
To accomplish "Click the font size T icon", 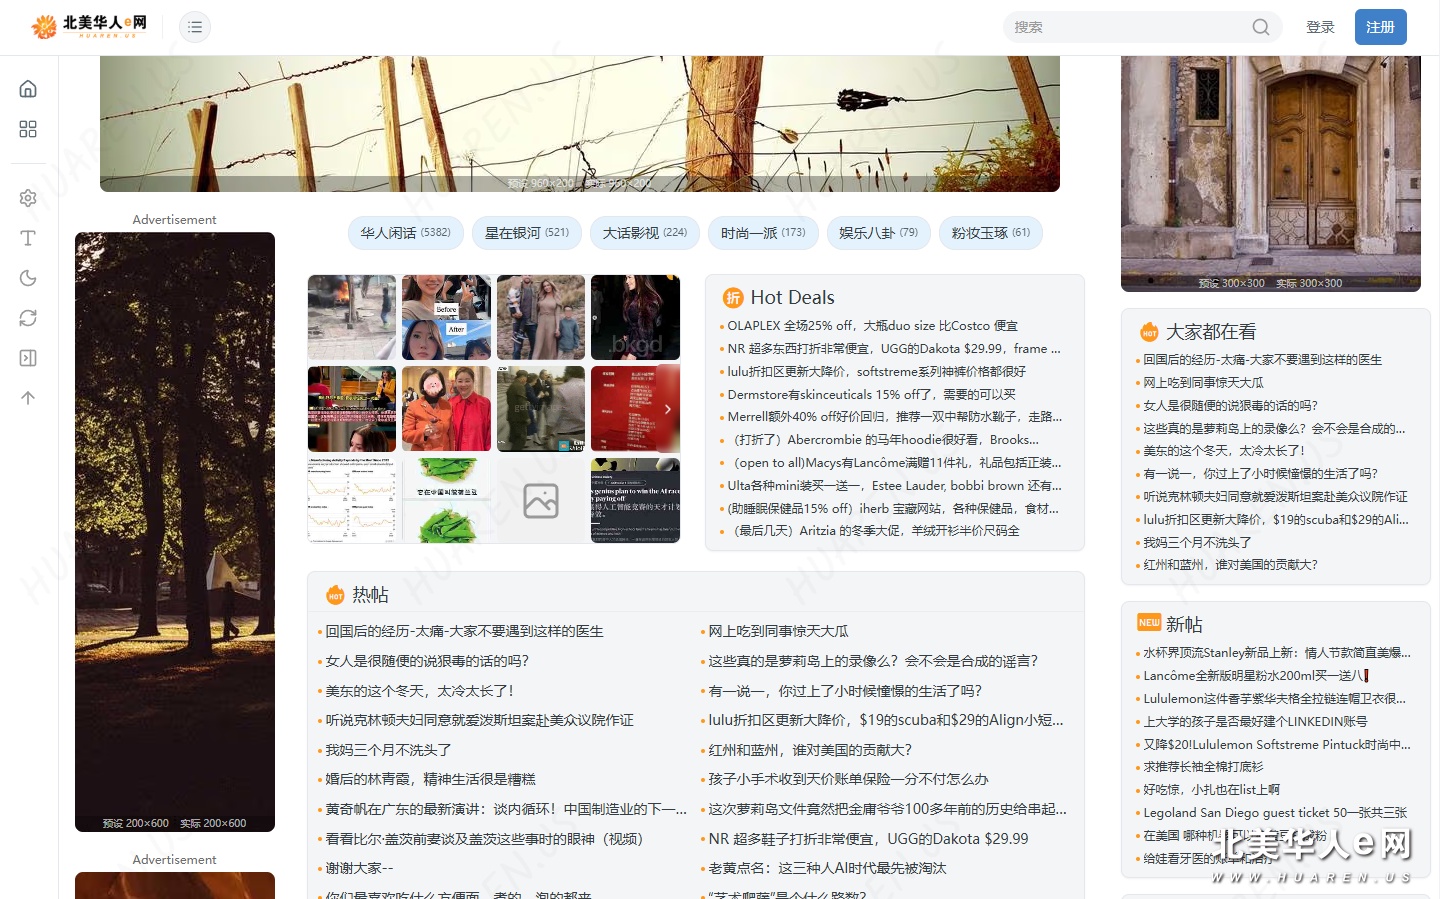I will (x=28, y=238).
